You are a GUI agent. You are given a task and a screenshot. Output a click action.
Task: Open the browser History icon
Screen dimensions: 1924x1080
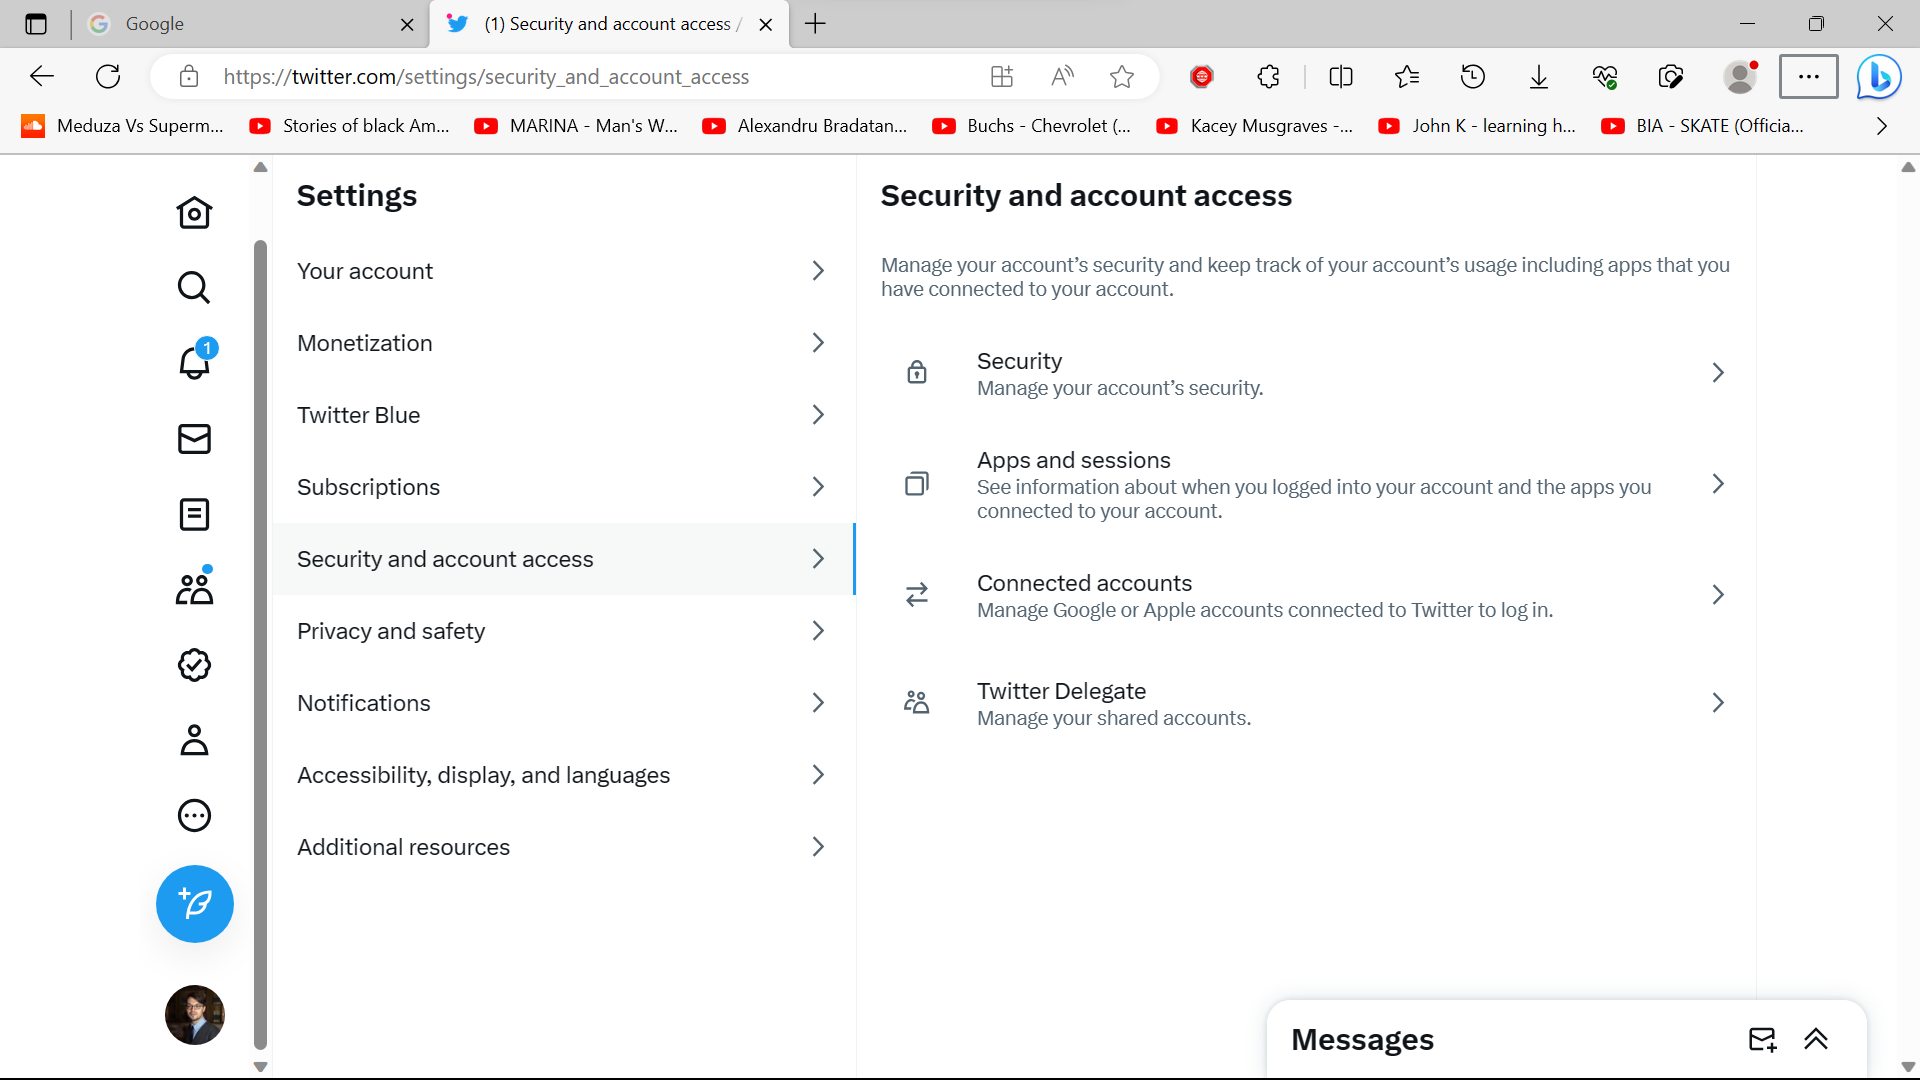1473,77
